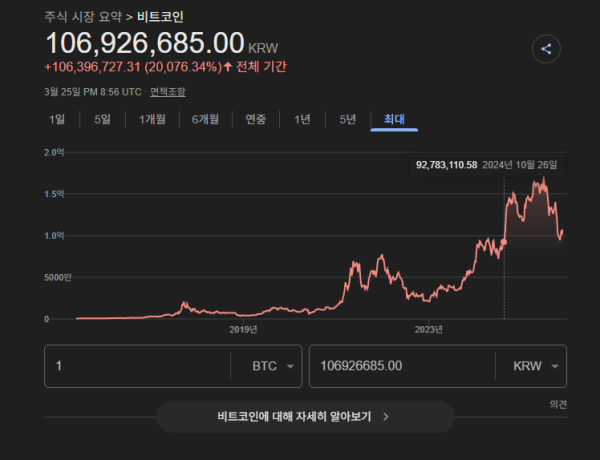Open the 면책조항 disclaimer link
This screenshot has height=460, width=600.
168,91
